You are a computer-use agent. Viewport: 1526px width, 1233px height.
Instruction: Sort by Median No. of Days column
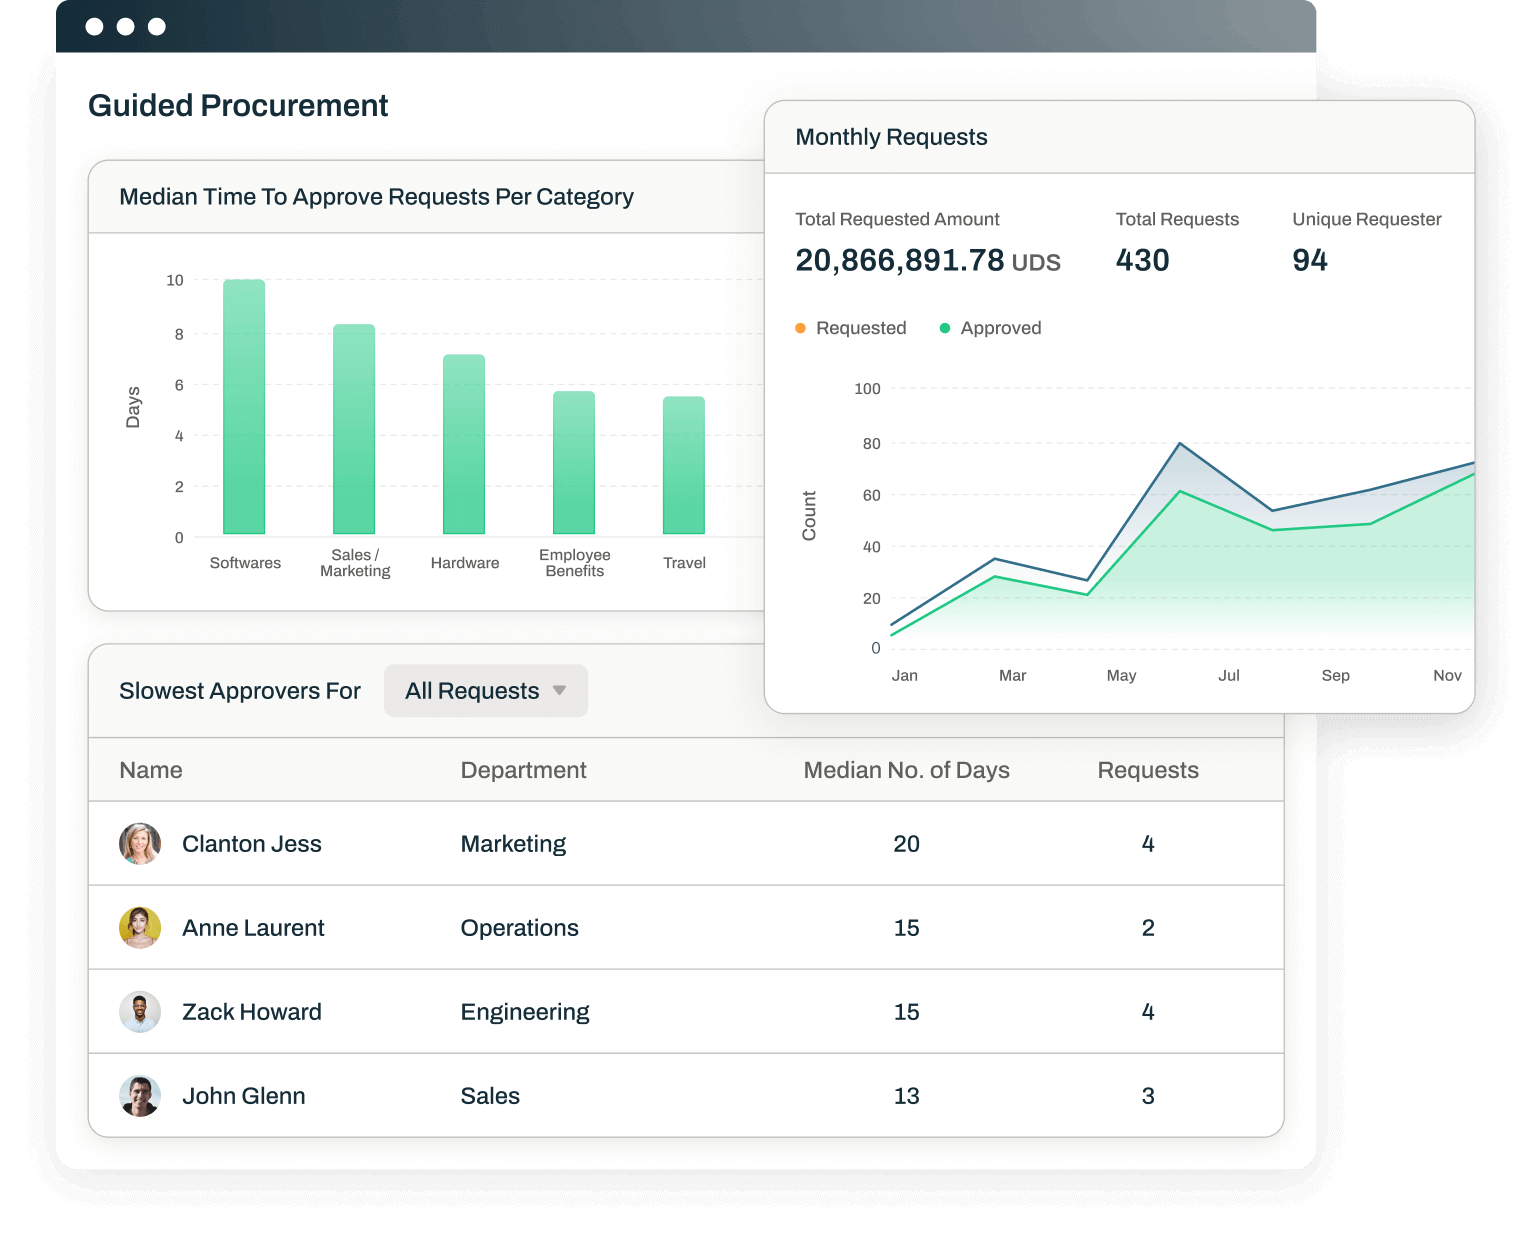click(x=906, y=770)
